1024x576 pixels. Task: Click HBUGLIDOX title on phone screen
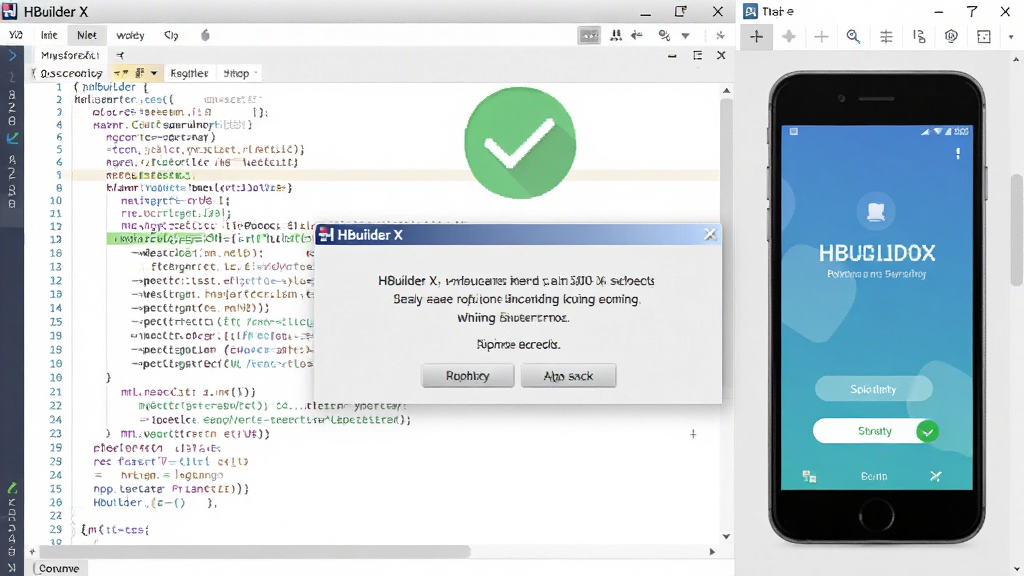click(x=876, y=253)
